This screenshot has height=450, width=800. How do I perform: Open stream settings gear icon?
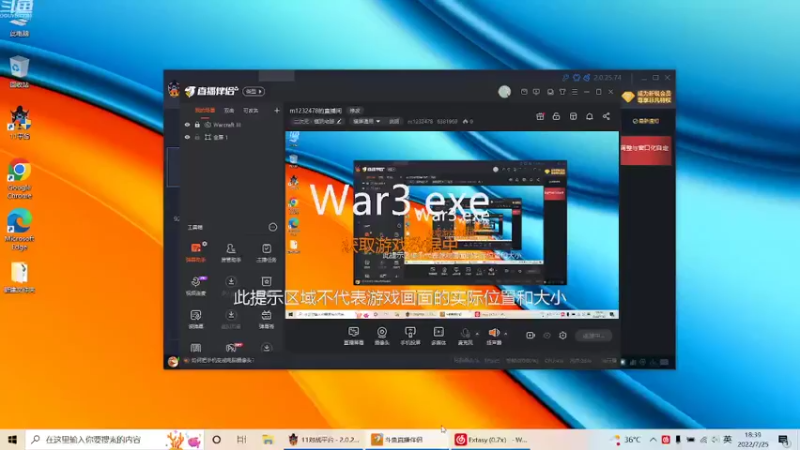pos(563,335)
